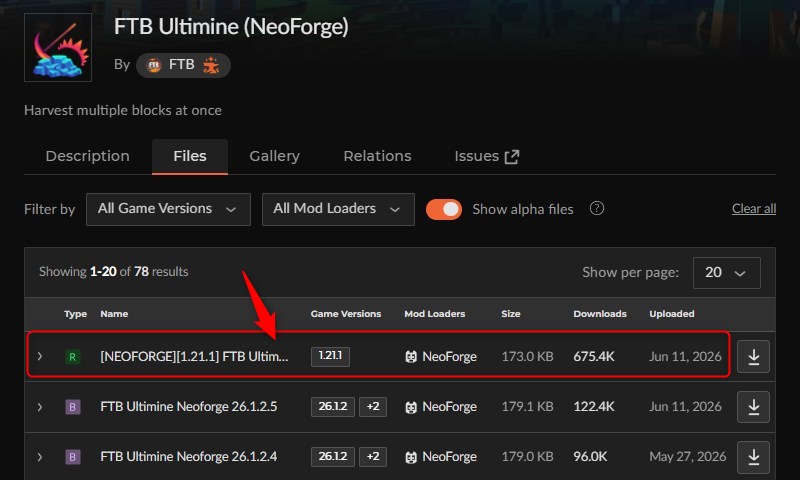Click the Uploaded column header

[671, 314]
